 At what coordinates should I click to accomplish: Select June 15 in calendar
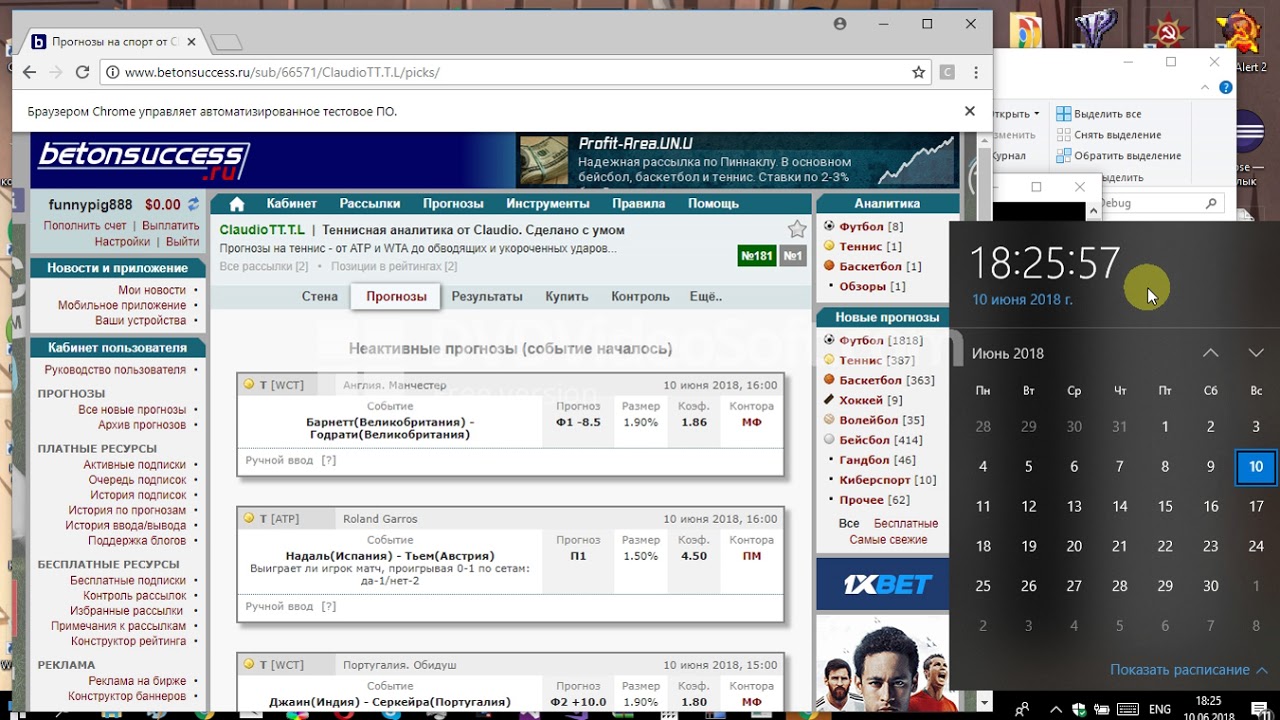[x=1165, y=506]
